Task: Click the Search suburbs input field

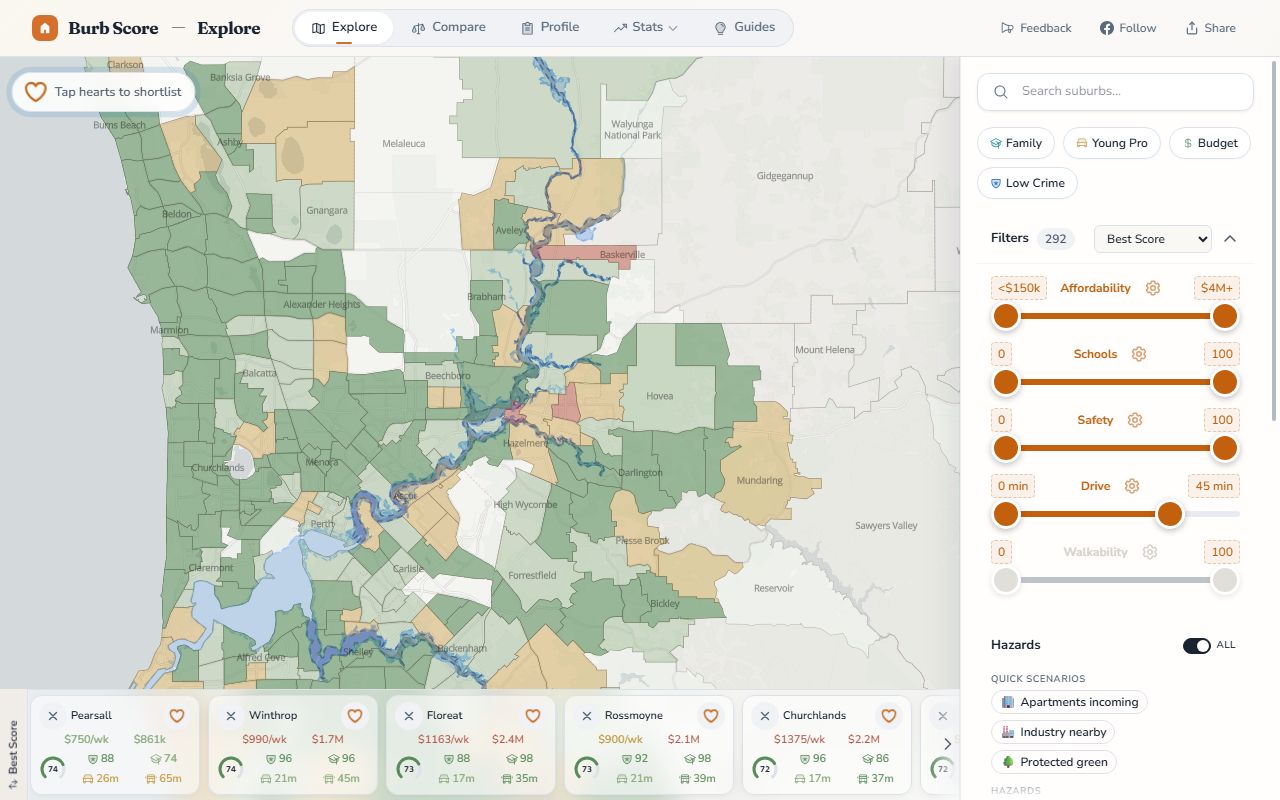Action: click(1115, 91)
